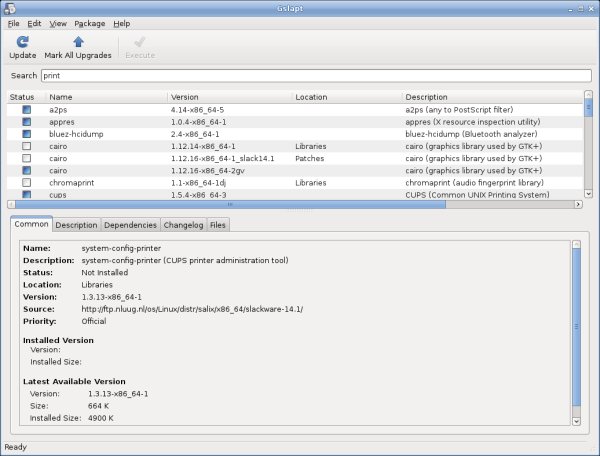This screenshot has width=600, height=456.
Task: Click the Mark All Upgrades arrow icon
Action: 78,42
